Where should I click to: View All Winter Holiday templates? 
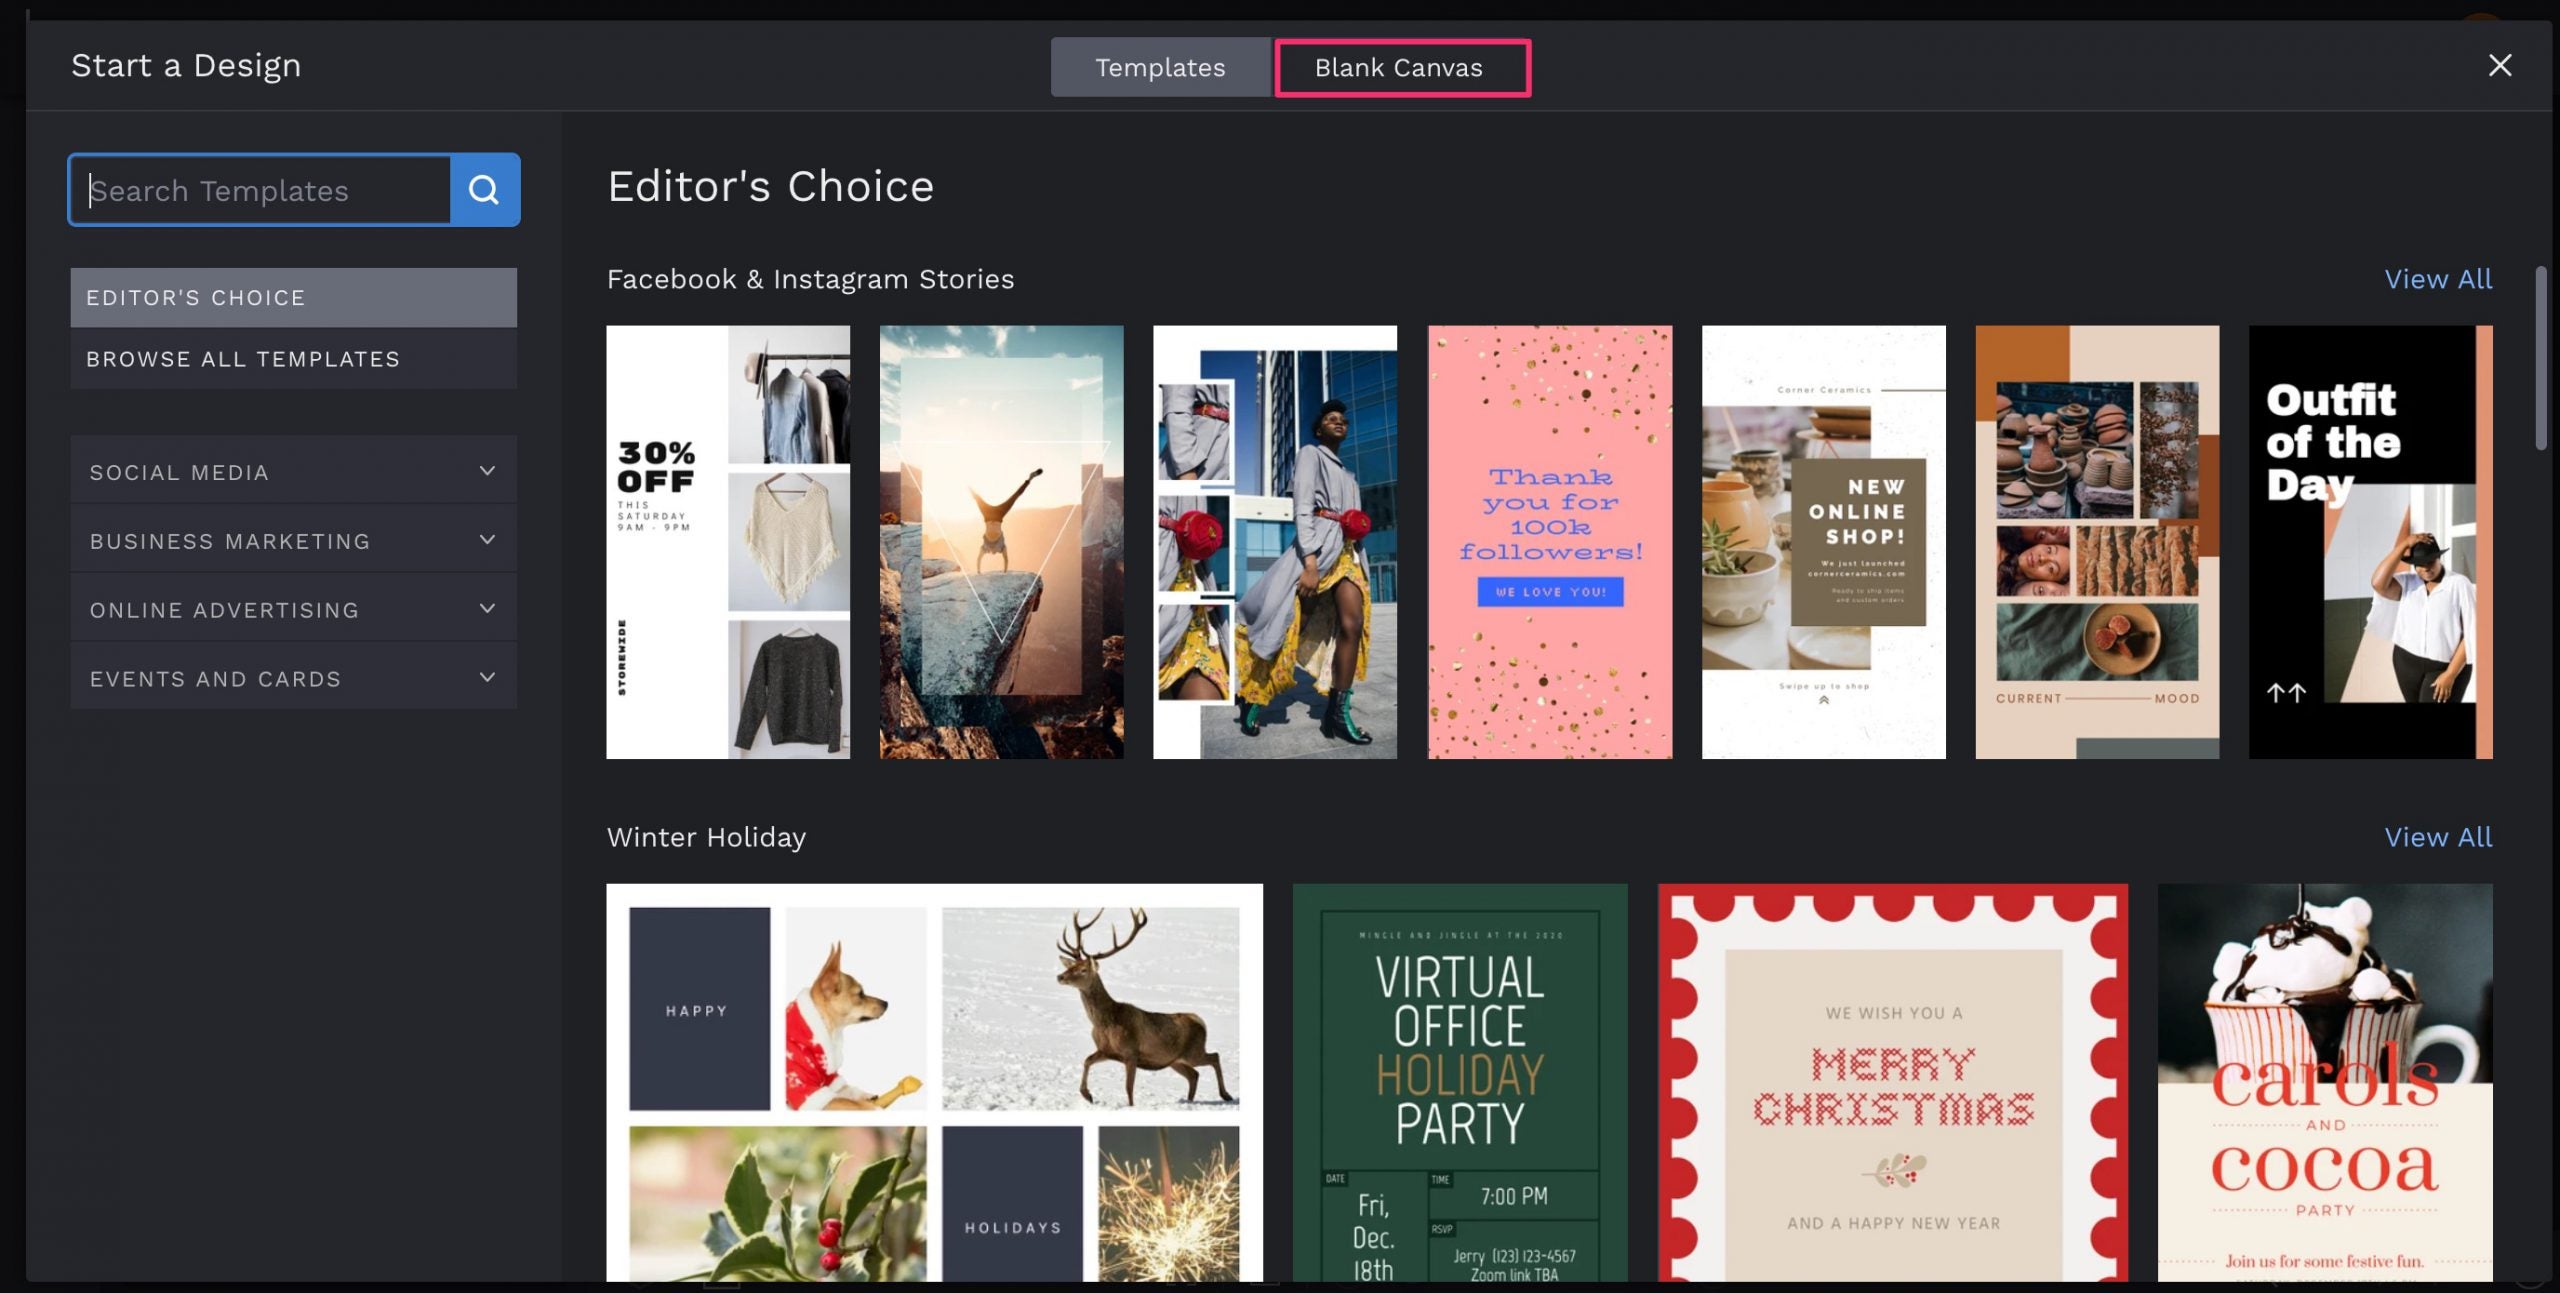(x=2438, y=837)
